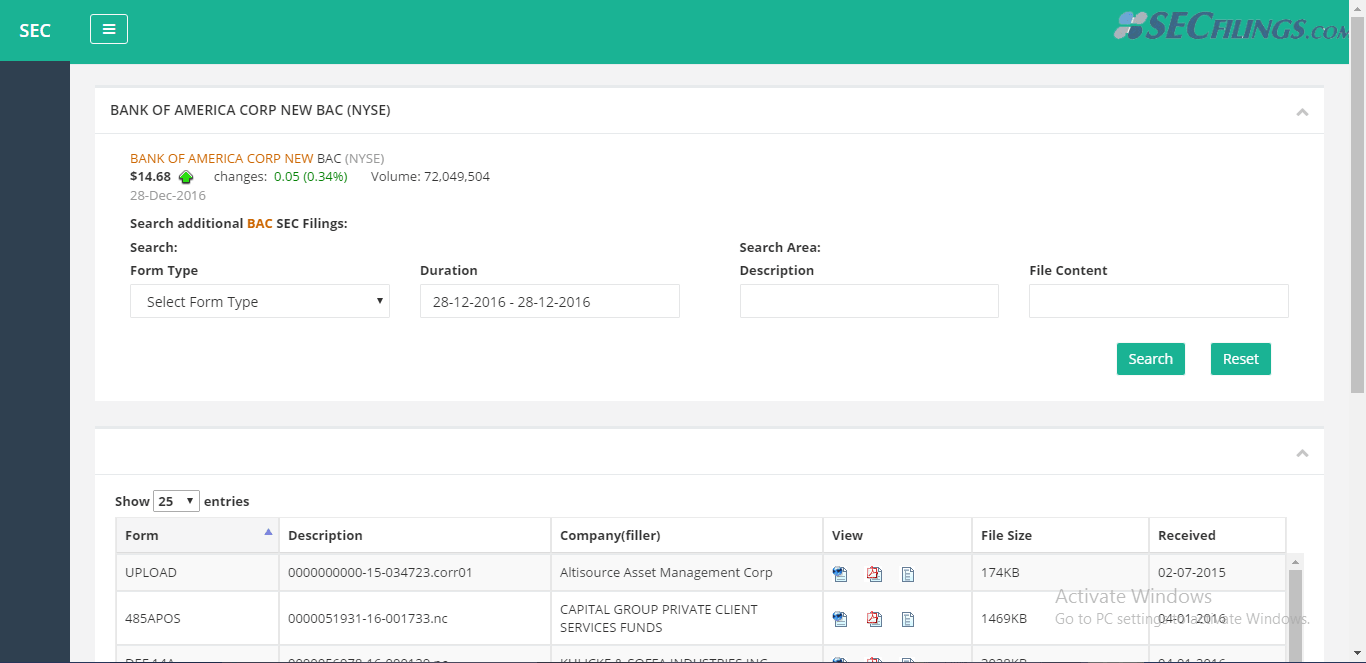
Task: Click the Reset button
Action: [1241, 359]
